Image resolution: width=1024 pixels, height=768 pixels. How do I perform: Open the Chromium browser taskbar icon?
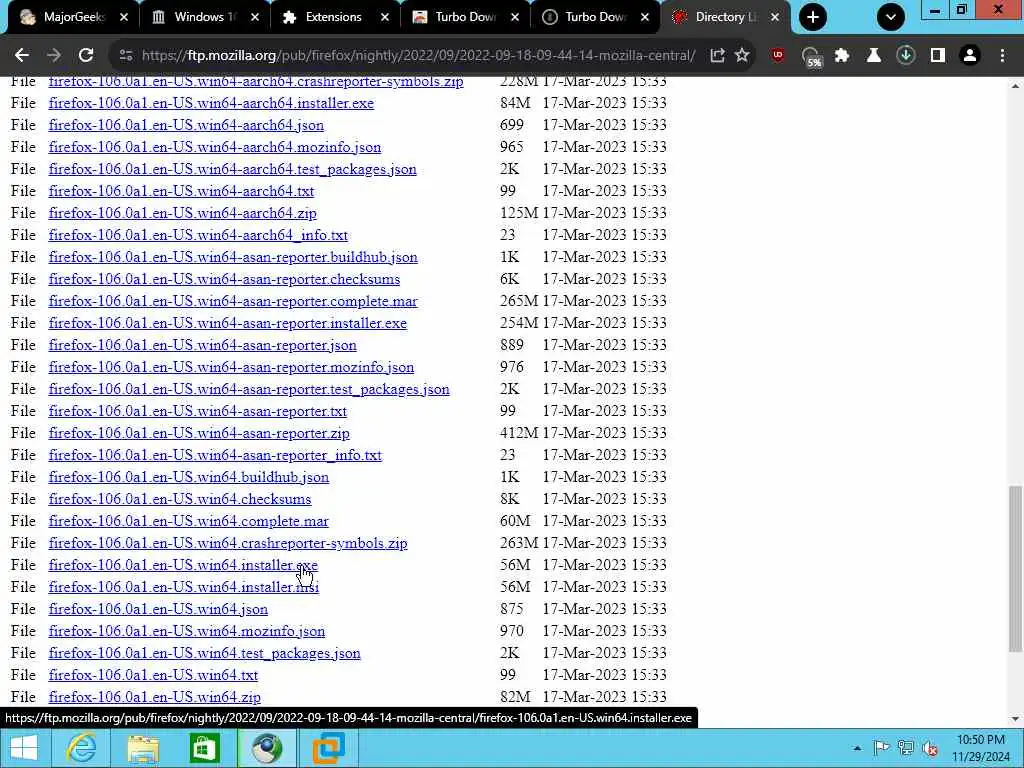266,748
